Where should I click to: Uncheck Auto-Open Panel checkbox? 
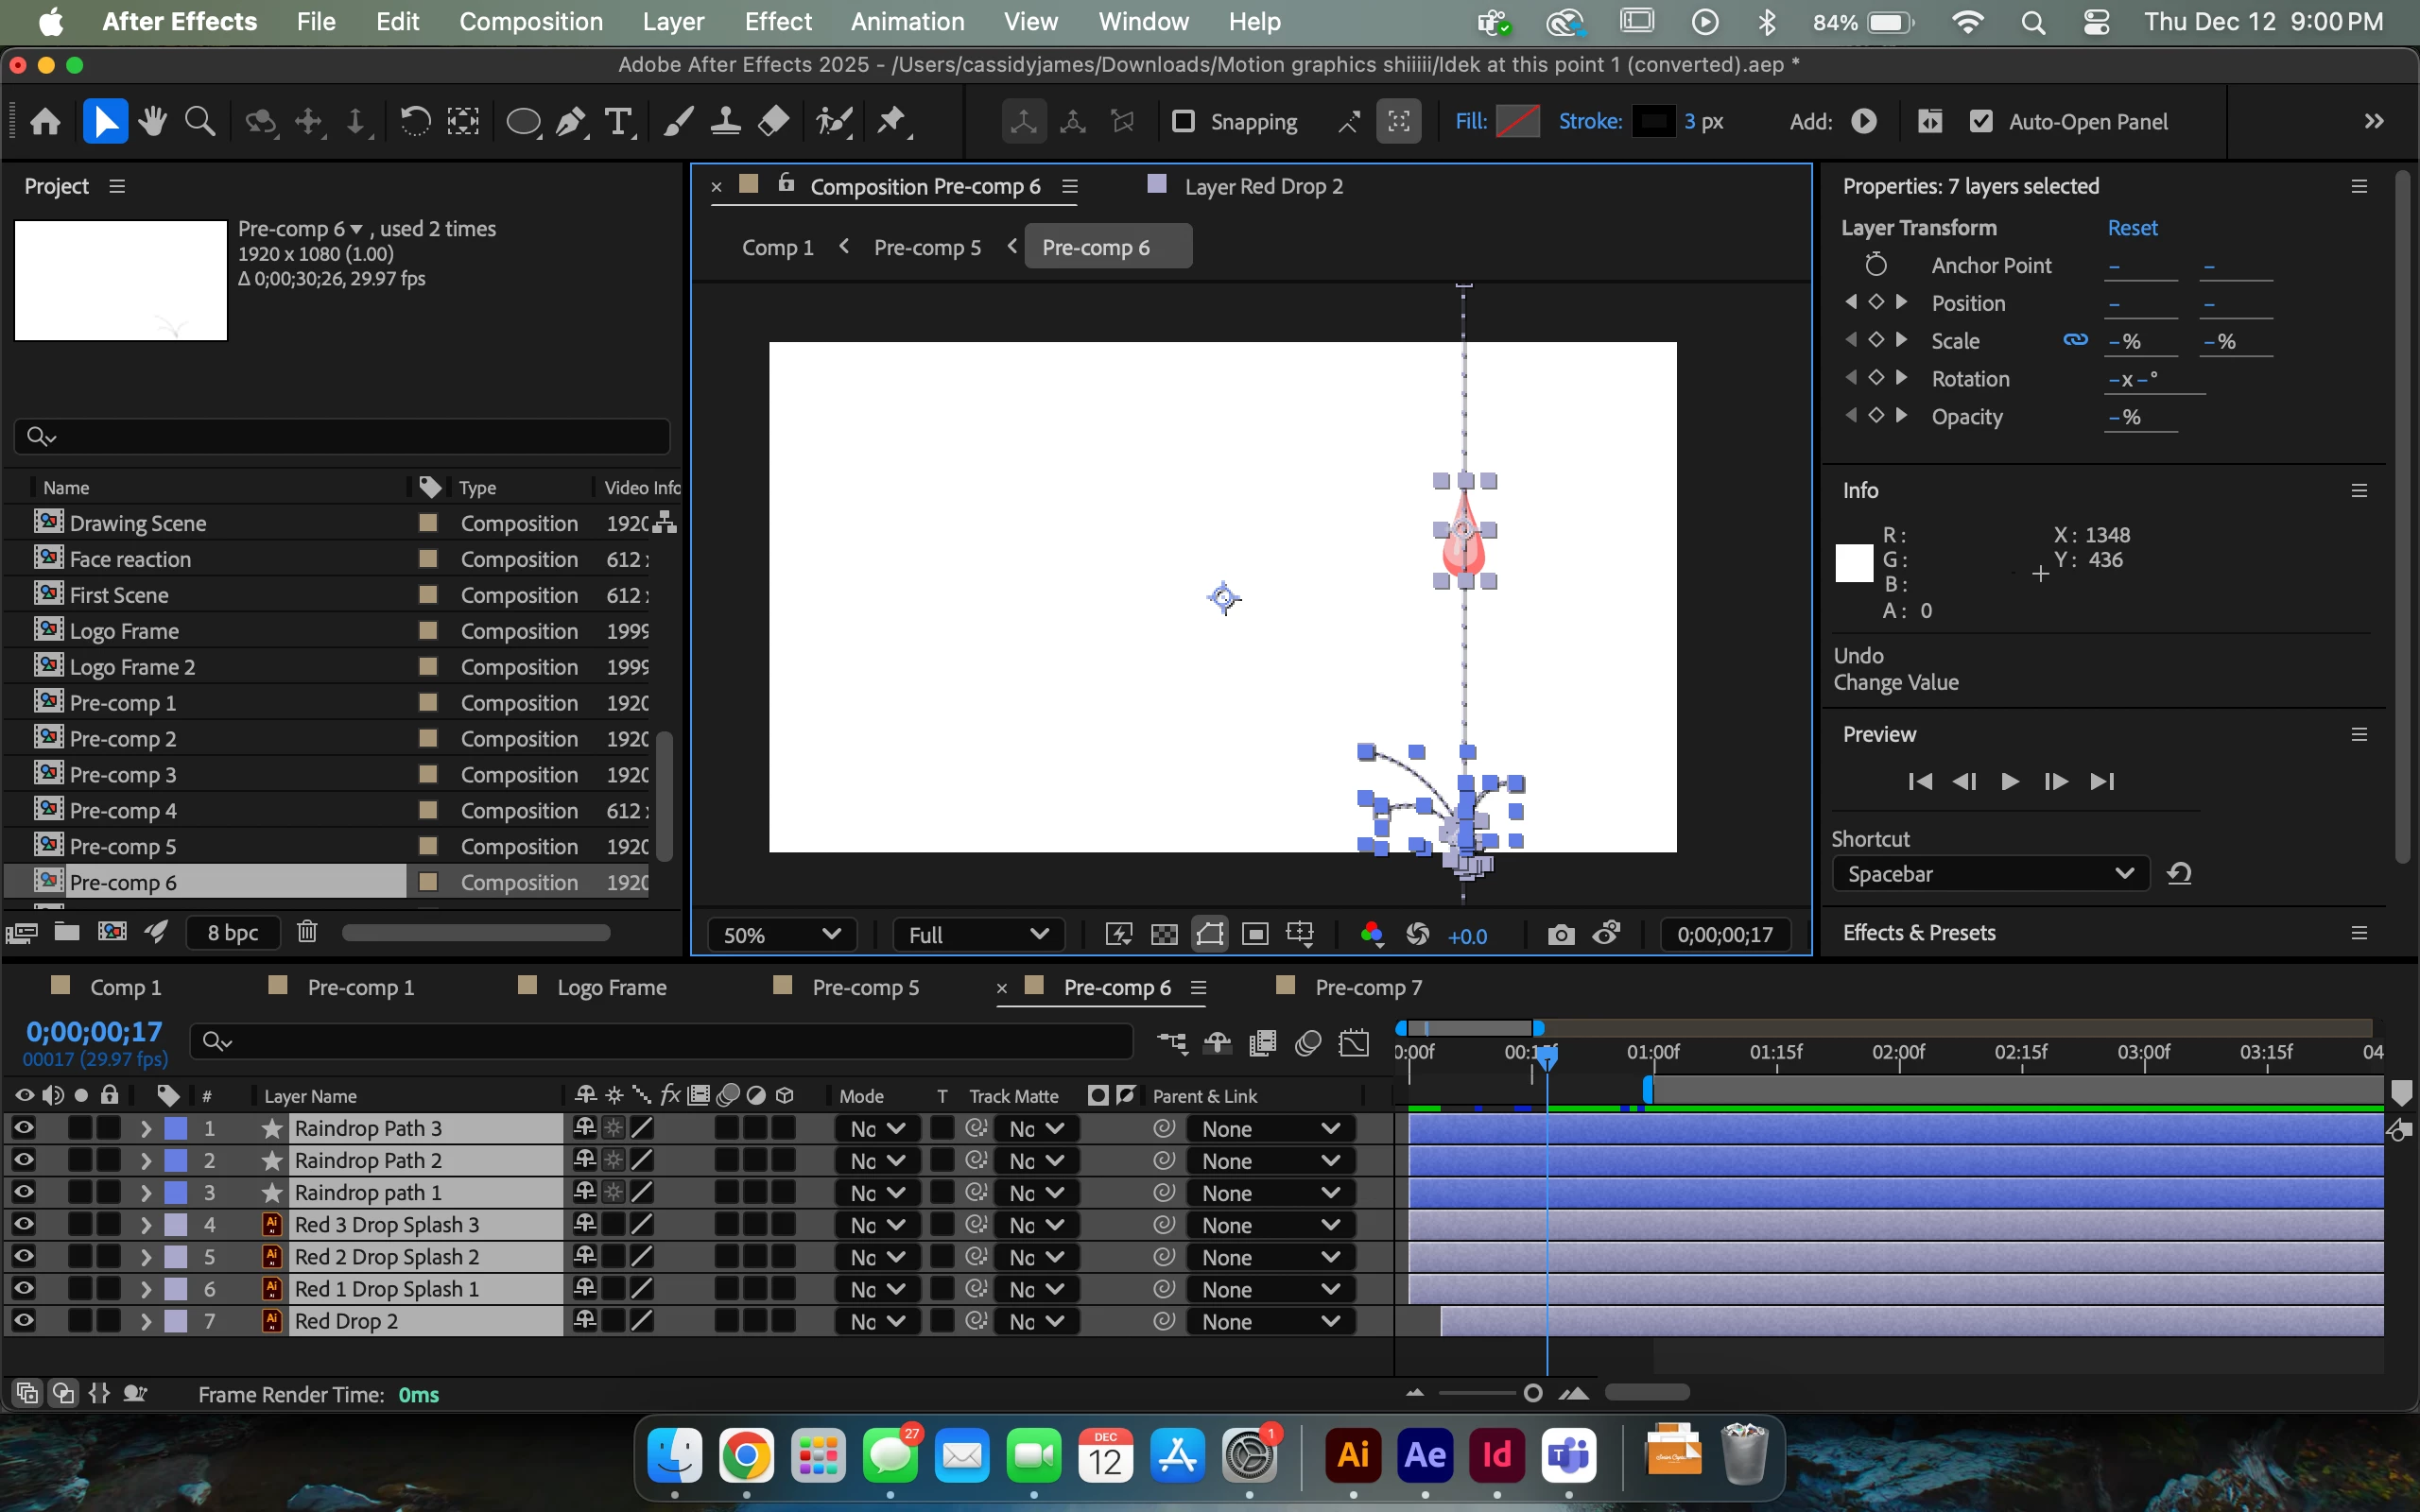1980,122
